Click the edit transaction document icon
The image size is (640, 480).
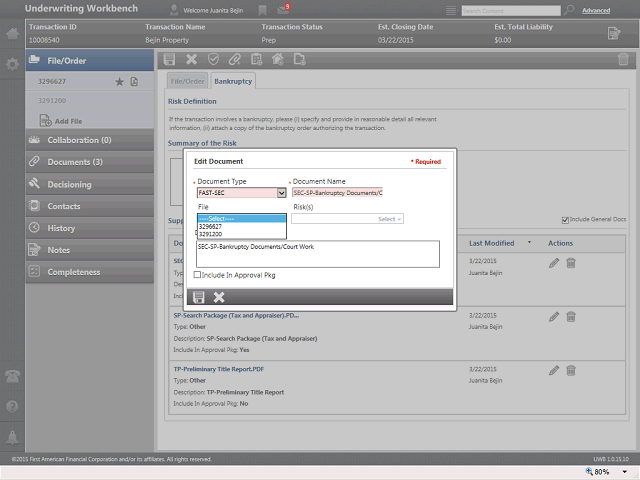[x=614, y=33]
